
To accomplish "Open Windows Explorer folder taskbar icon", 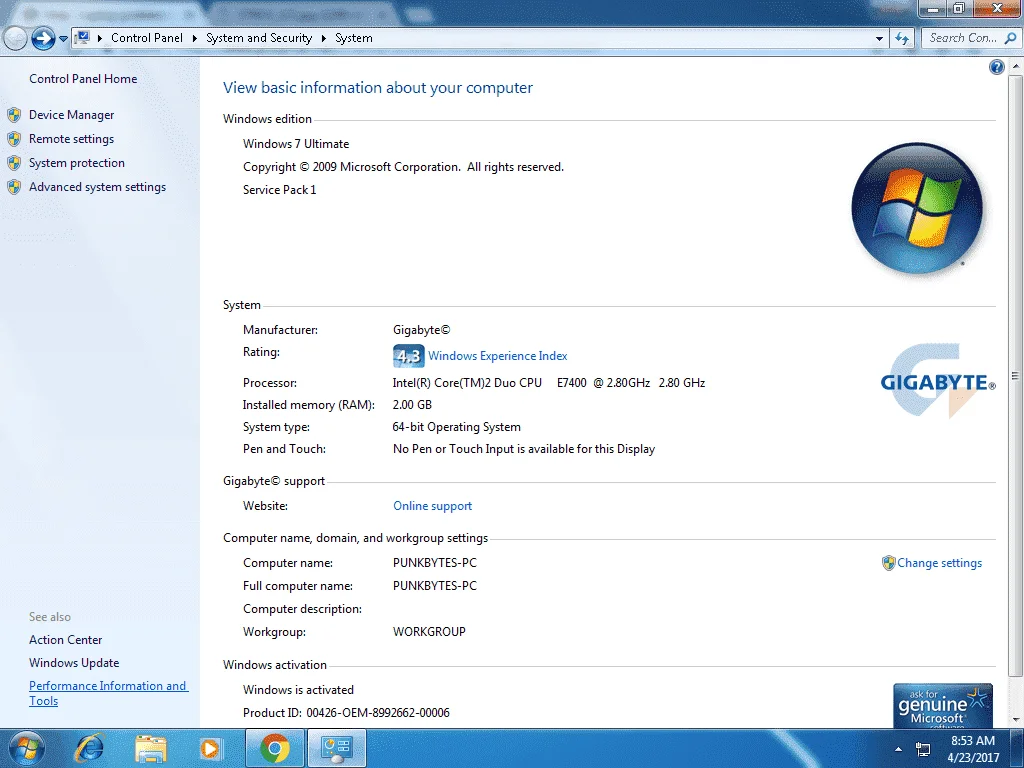I will [151, 748].
